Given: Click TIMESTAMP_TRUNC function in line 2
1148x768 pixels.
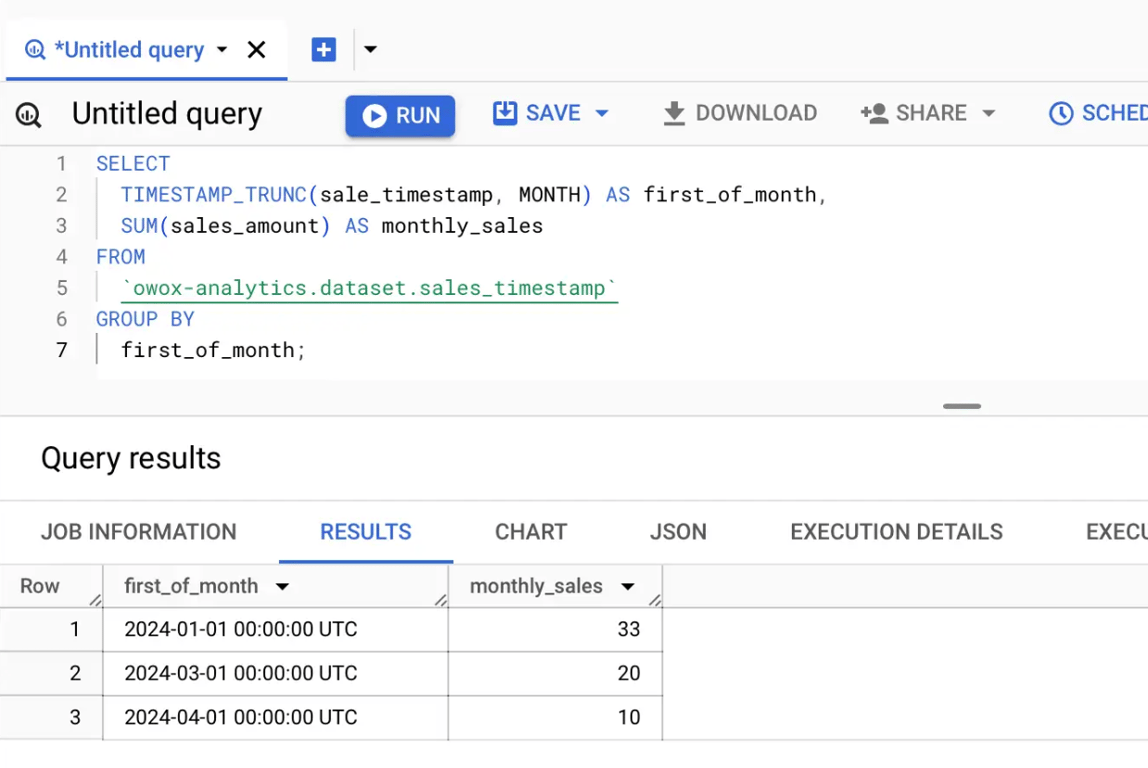Looking at the screenshot, I should click(214, 195).
